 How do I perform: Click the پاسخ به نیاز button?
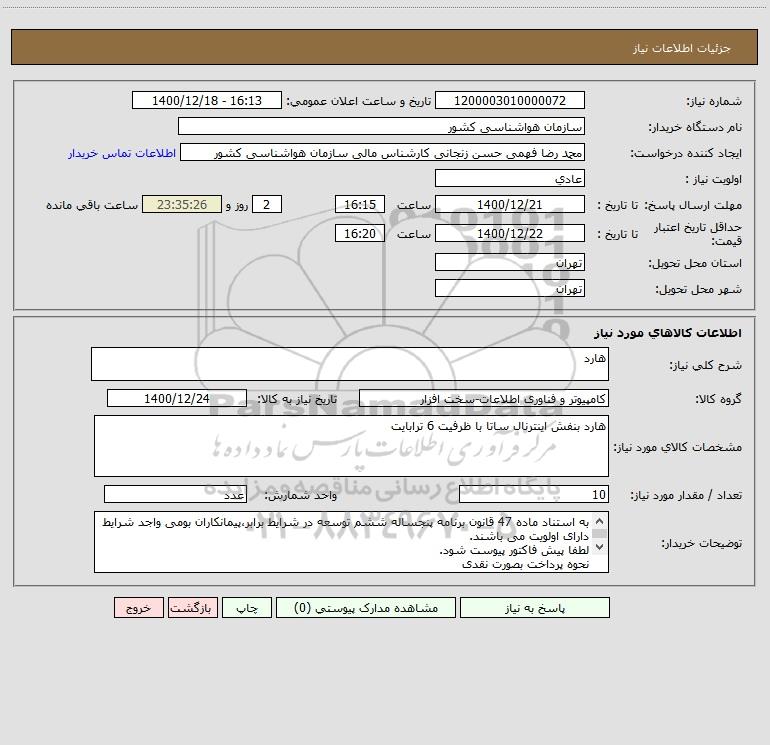535,608
